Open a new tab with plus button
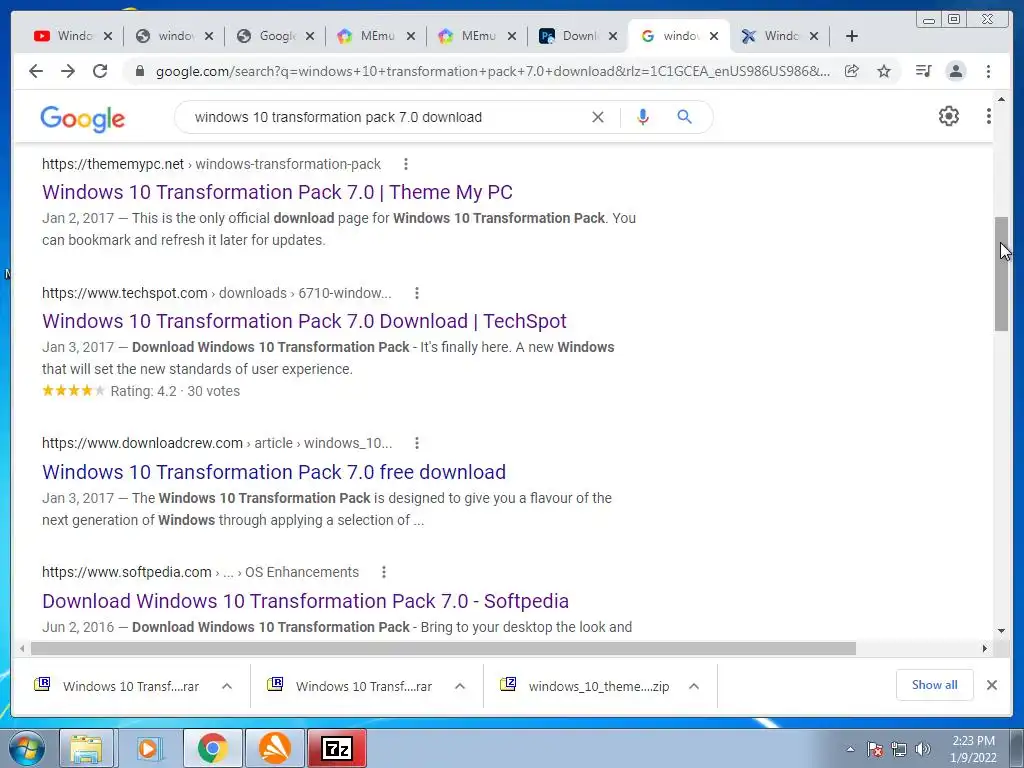The height and width of the screenshot is (768, 1024). point(852,36)
